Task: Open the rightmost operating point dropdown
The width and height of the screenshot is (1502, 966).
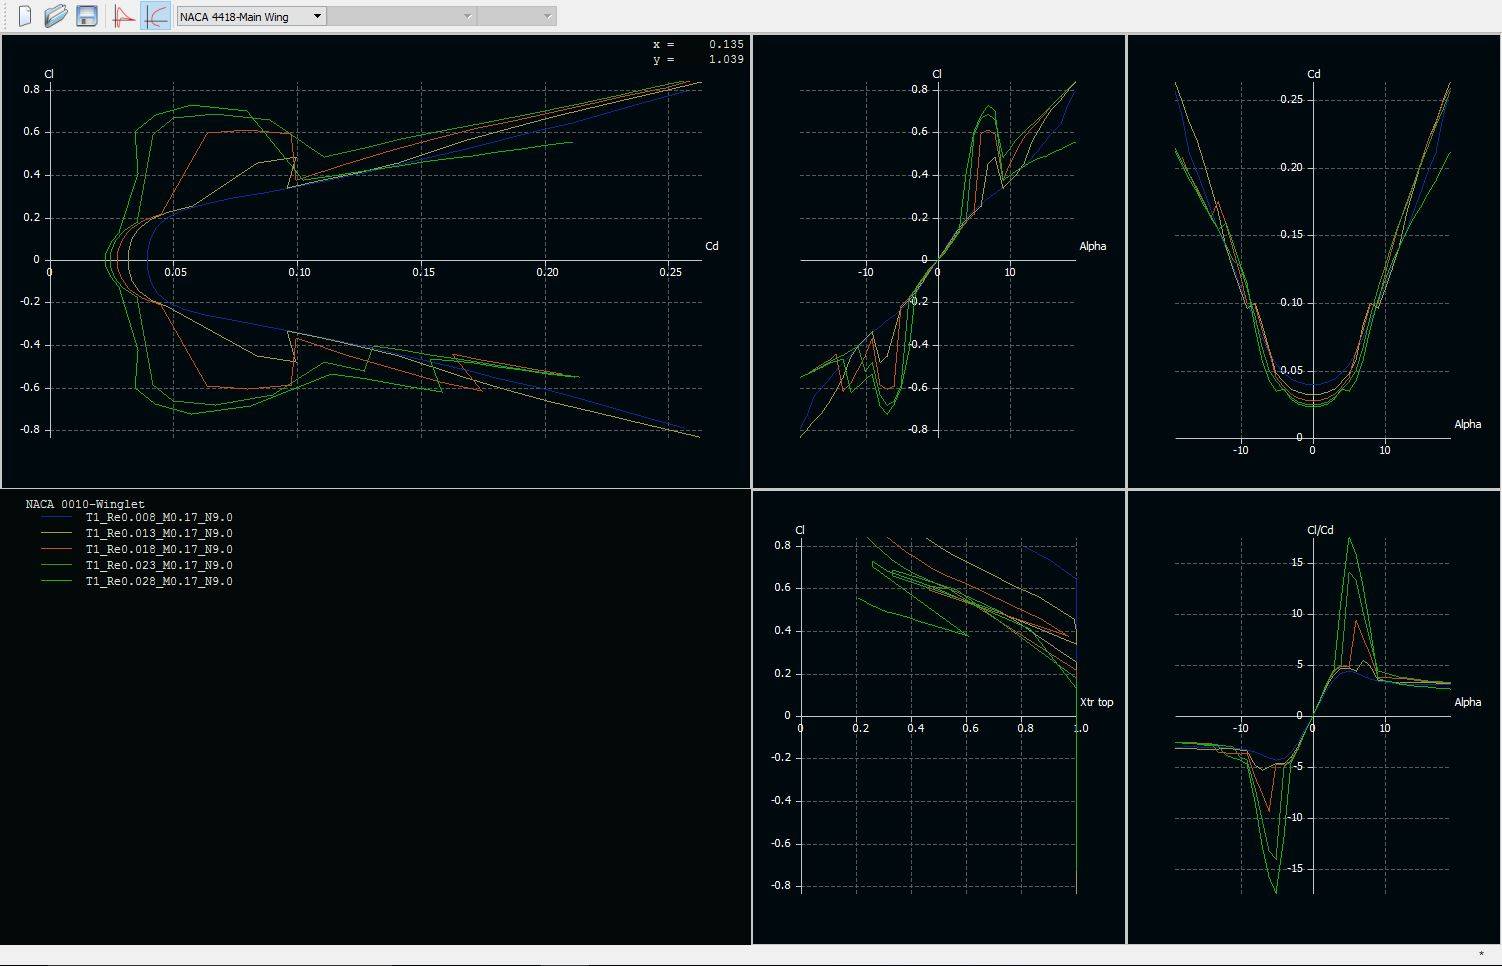Action: point(516,16)
